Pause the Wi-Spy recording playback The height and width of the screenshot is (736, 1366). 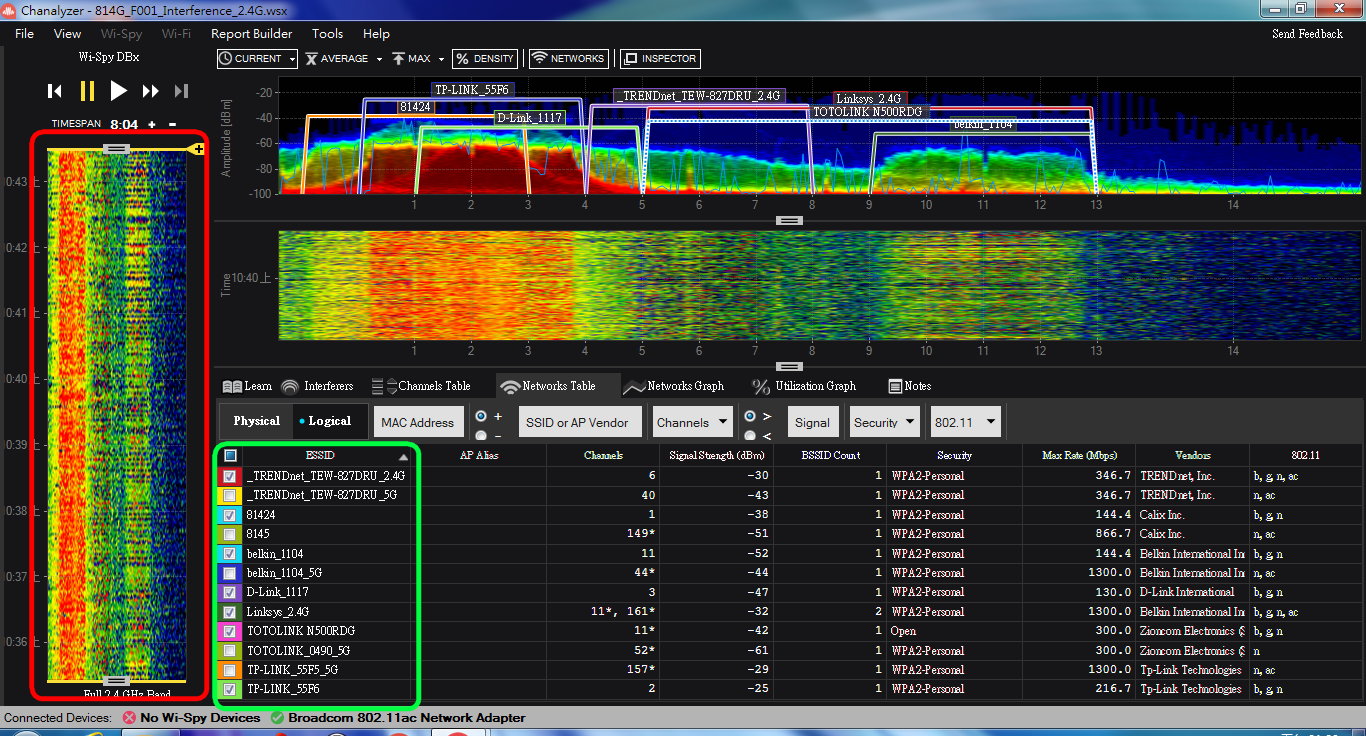pyautogui.click(x=87, y=91)
